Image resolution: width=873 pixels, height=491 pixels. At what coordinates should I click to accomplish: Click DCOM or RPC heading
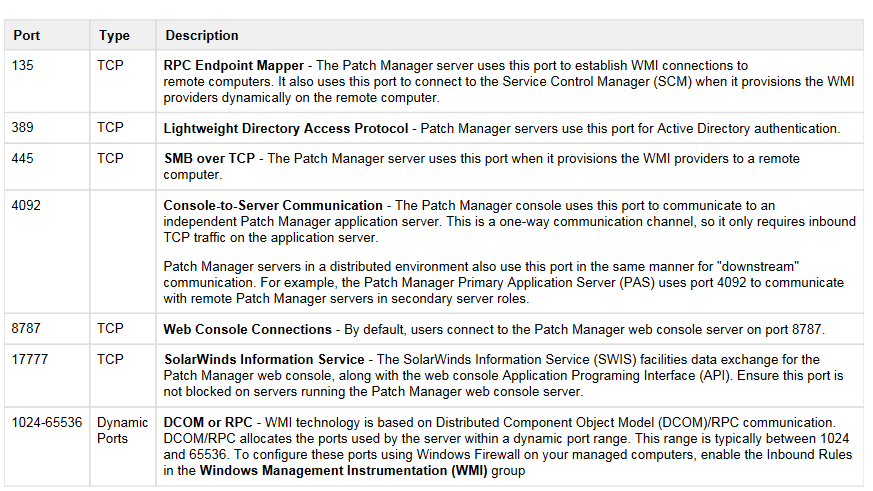(x=208, y=423)
